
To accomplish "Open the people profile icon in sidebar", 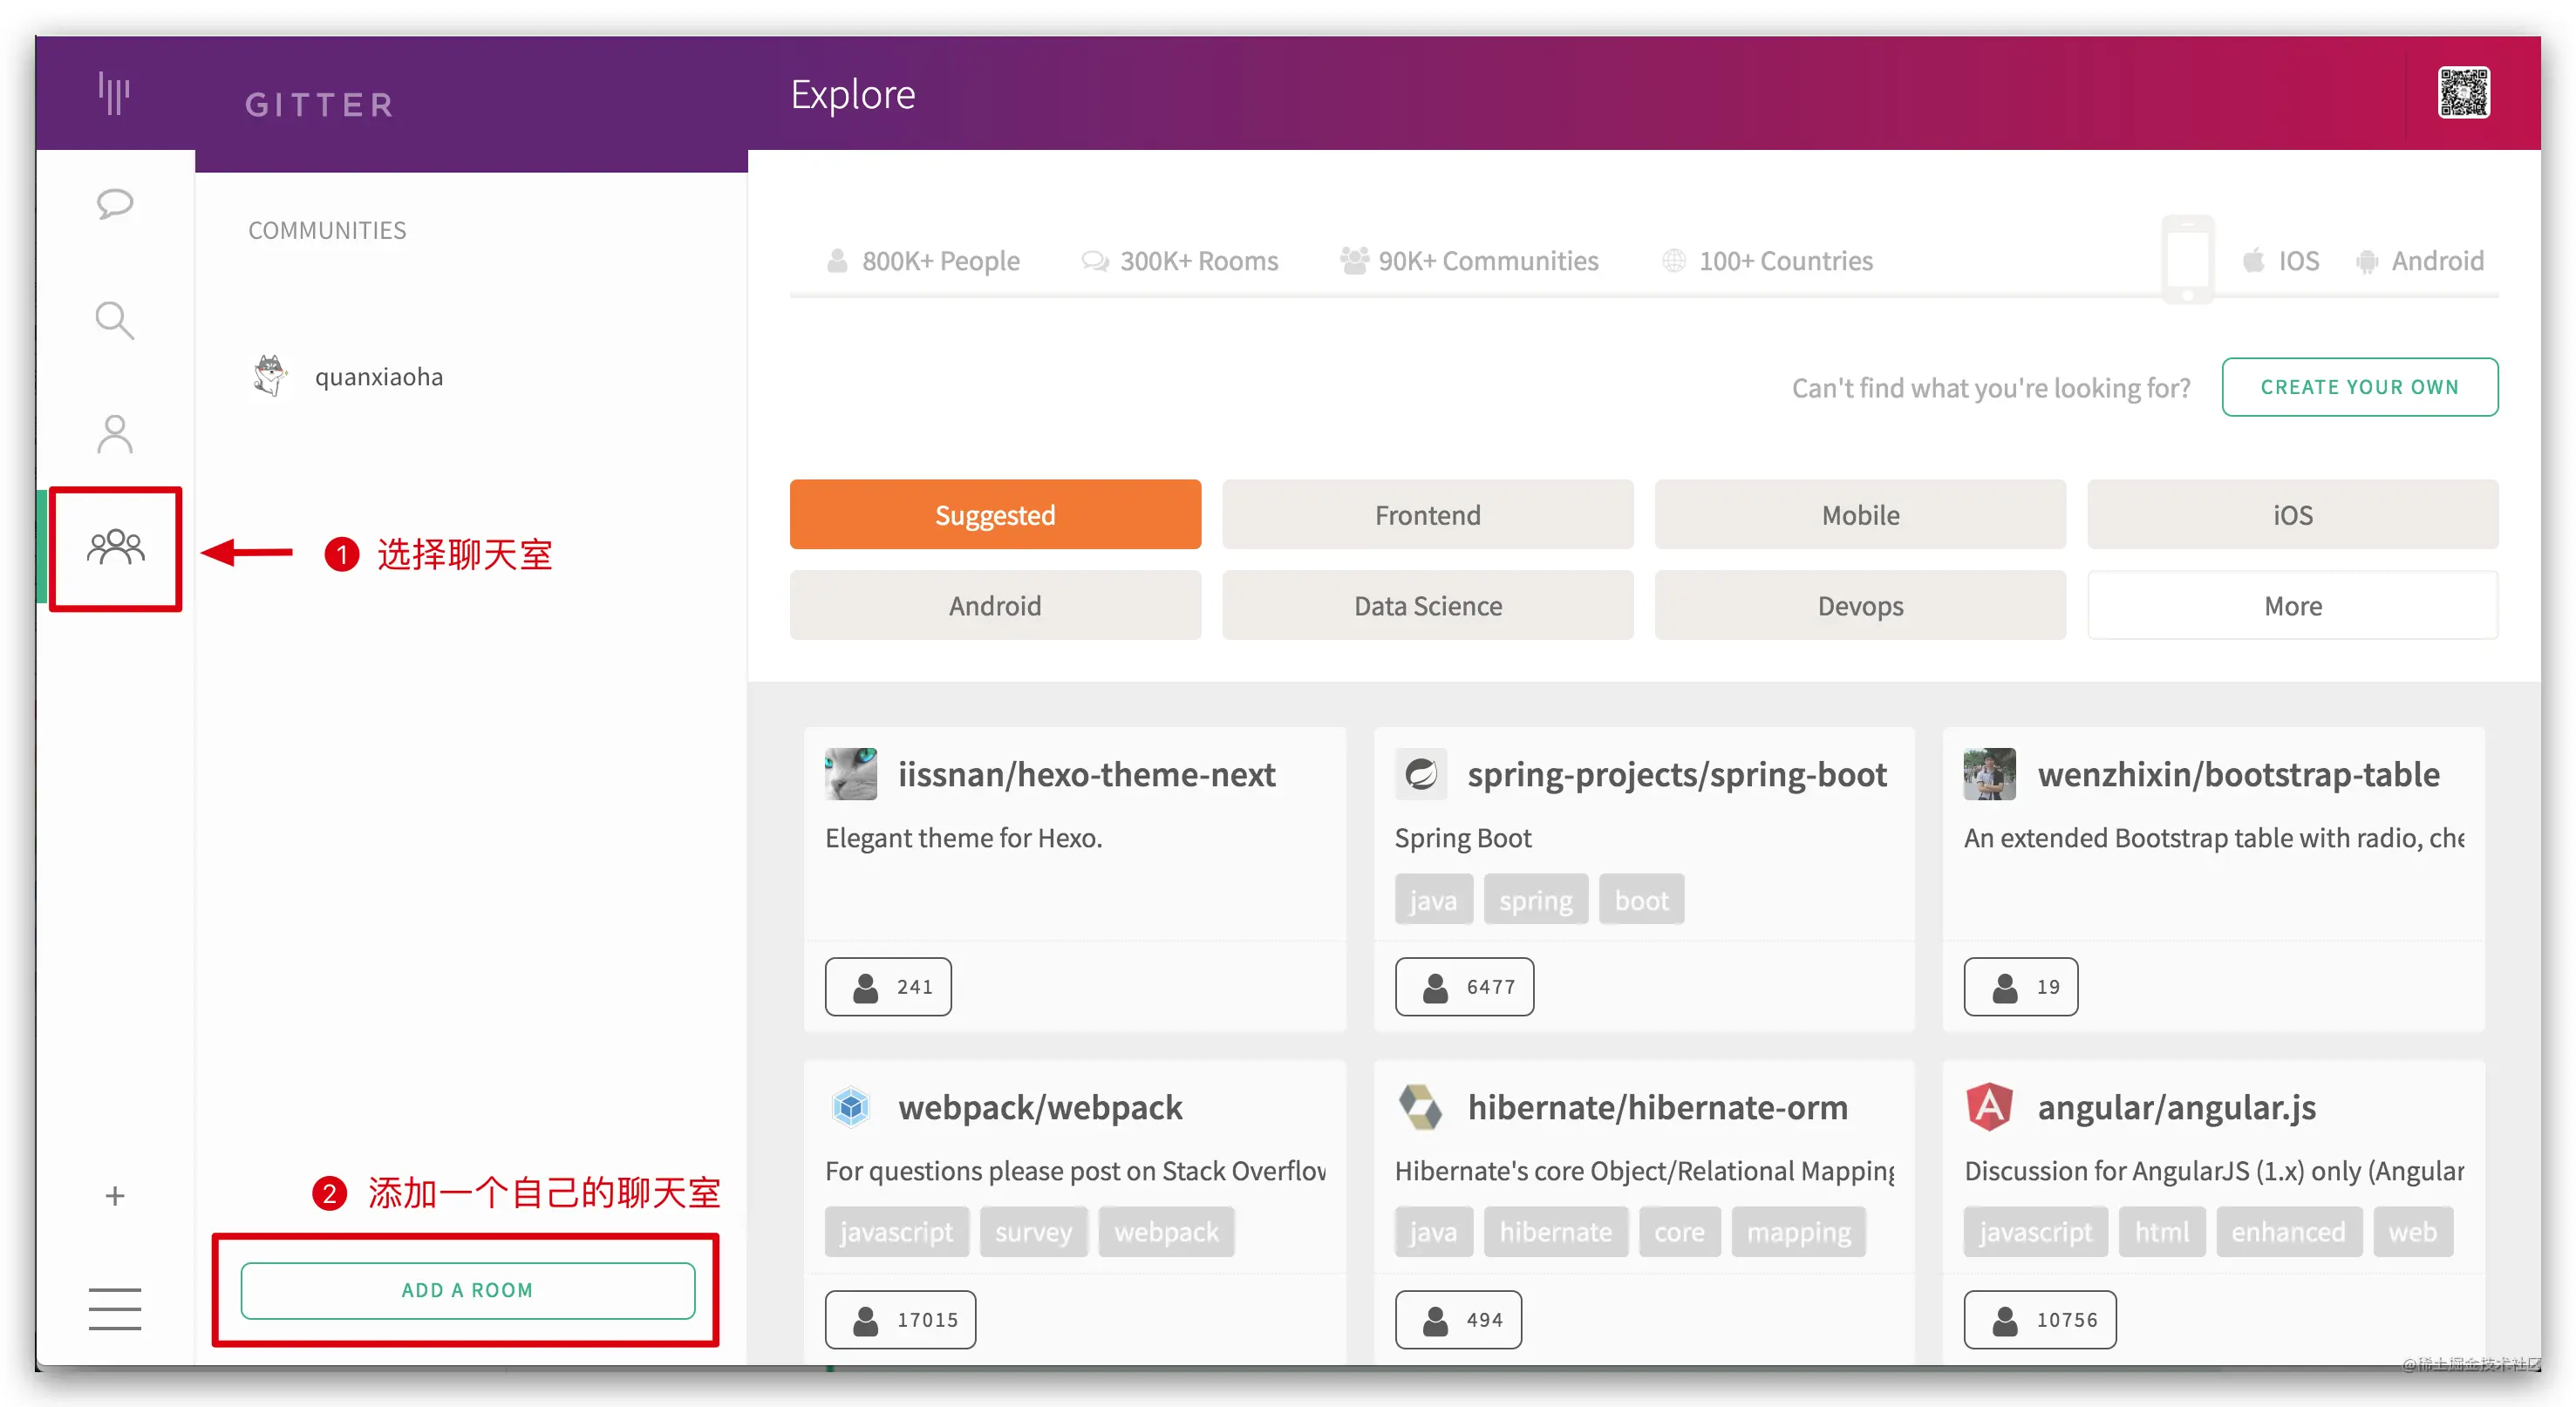I will point(115,434).
